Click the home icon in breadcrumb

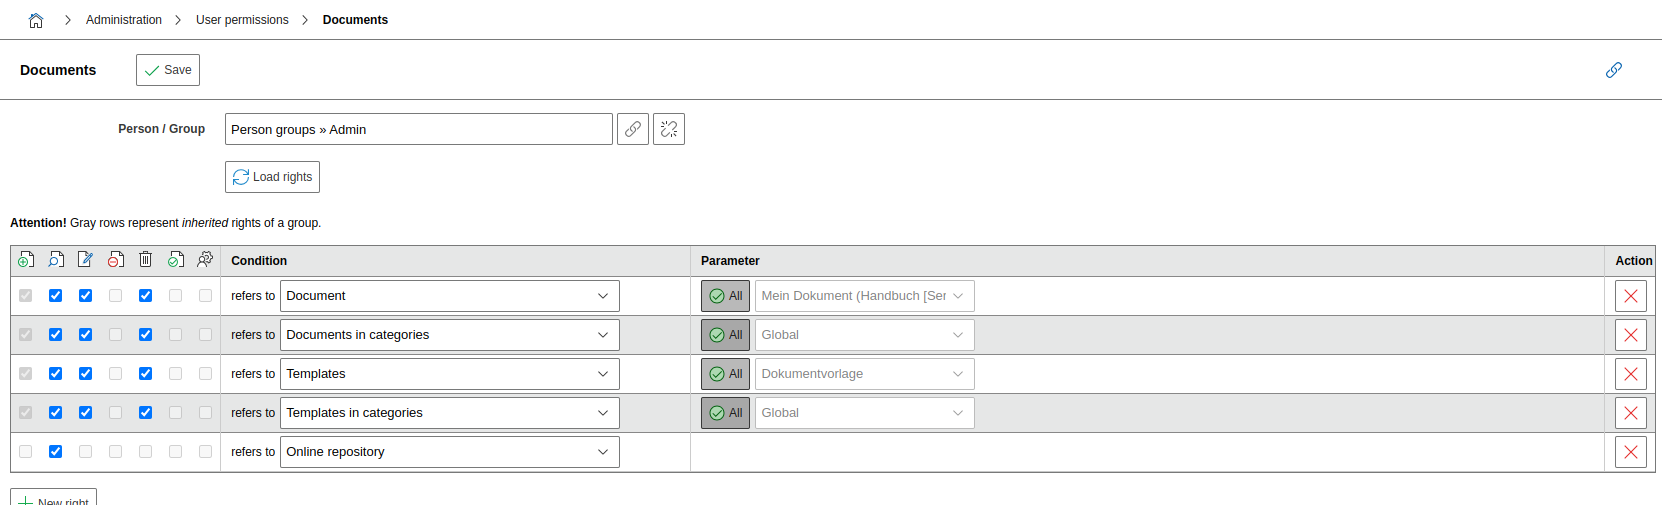point(36,20)
